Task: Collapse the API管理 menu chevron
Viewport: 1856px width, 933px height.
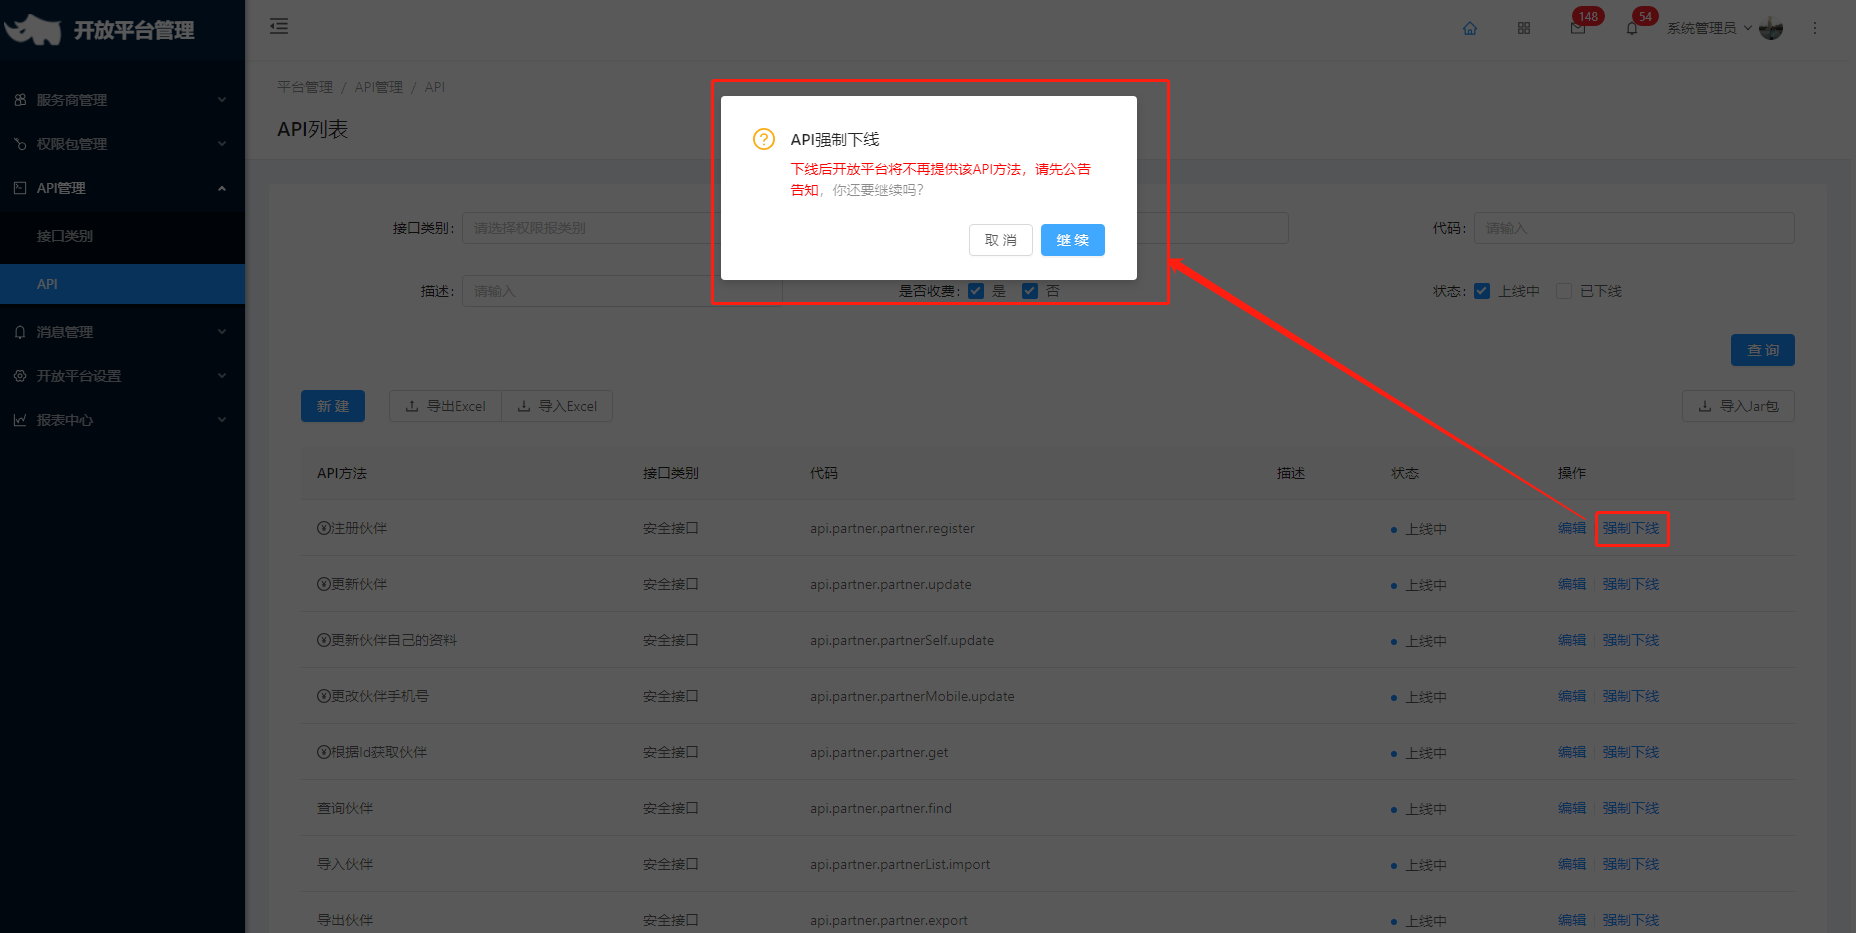Action: [222, 188]
